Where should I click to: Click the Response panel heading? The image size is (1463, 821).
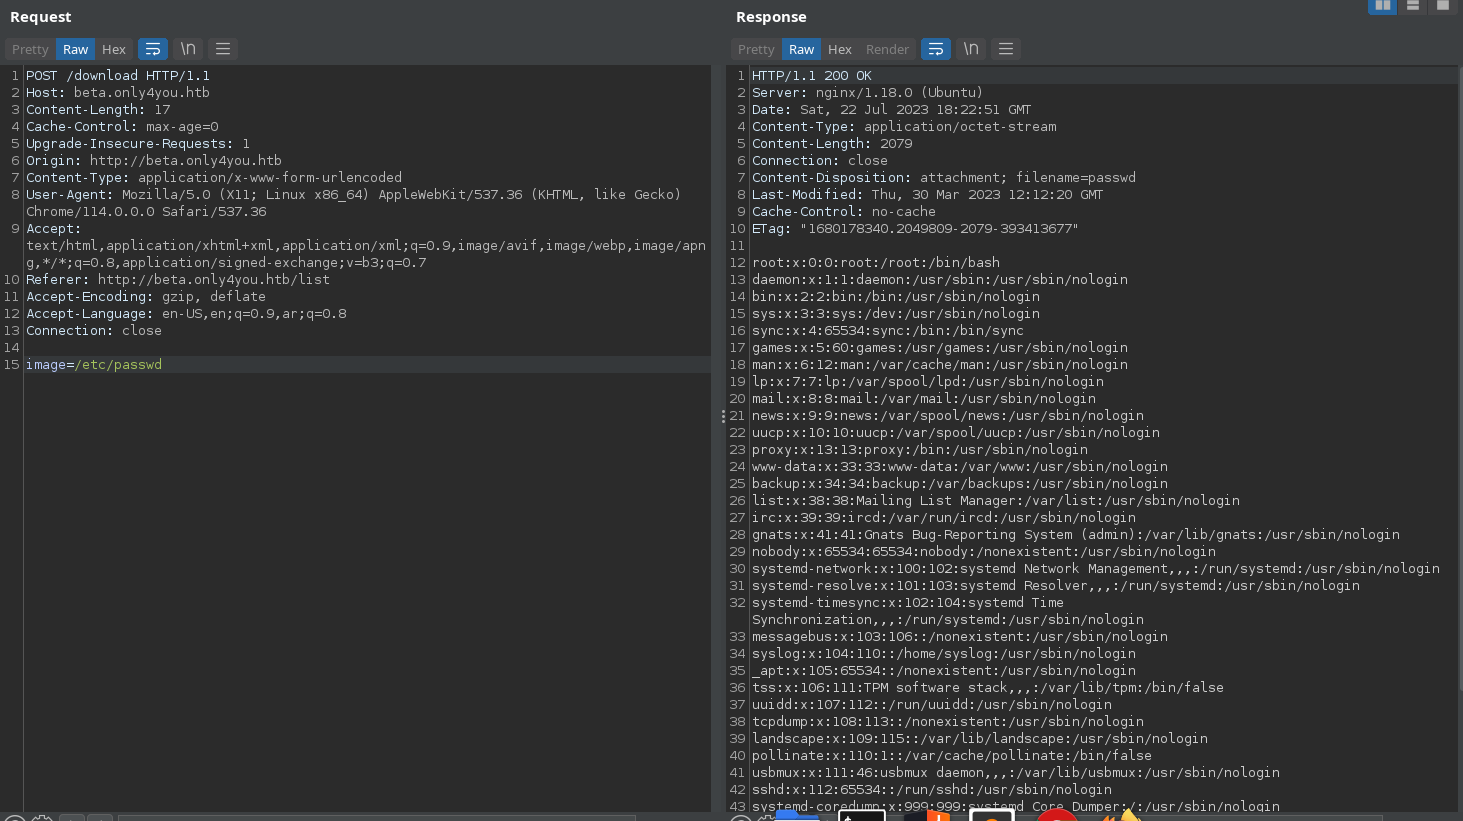point(771,17)
